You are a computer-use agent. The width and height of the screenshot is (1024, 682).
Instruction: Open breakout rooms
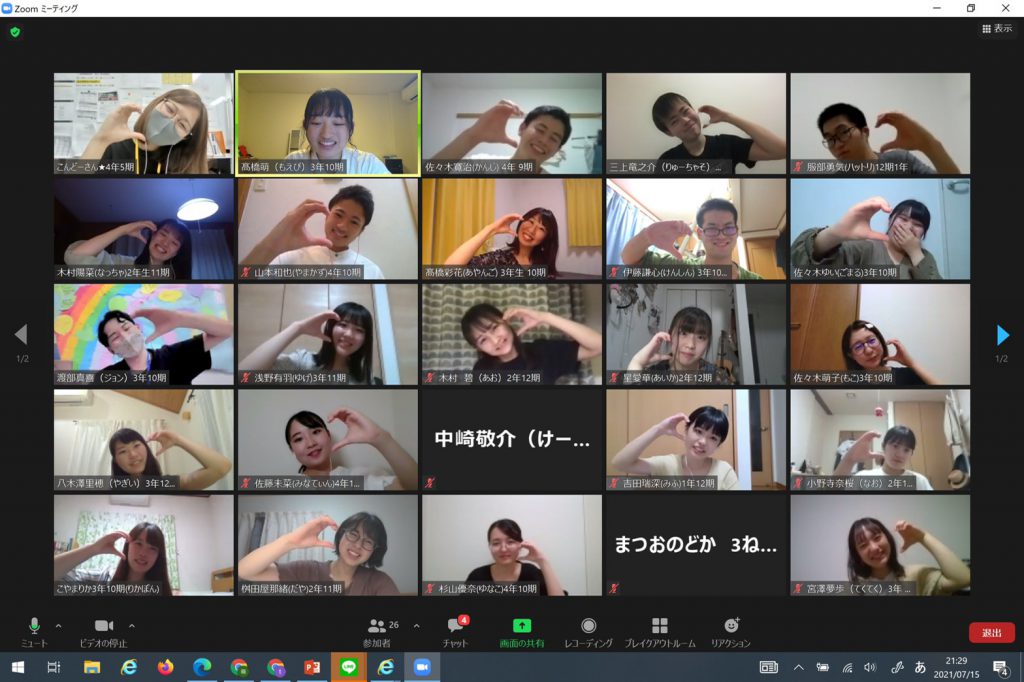[659, 630]
